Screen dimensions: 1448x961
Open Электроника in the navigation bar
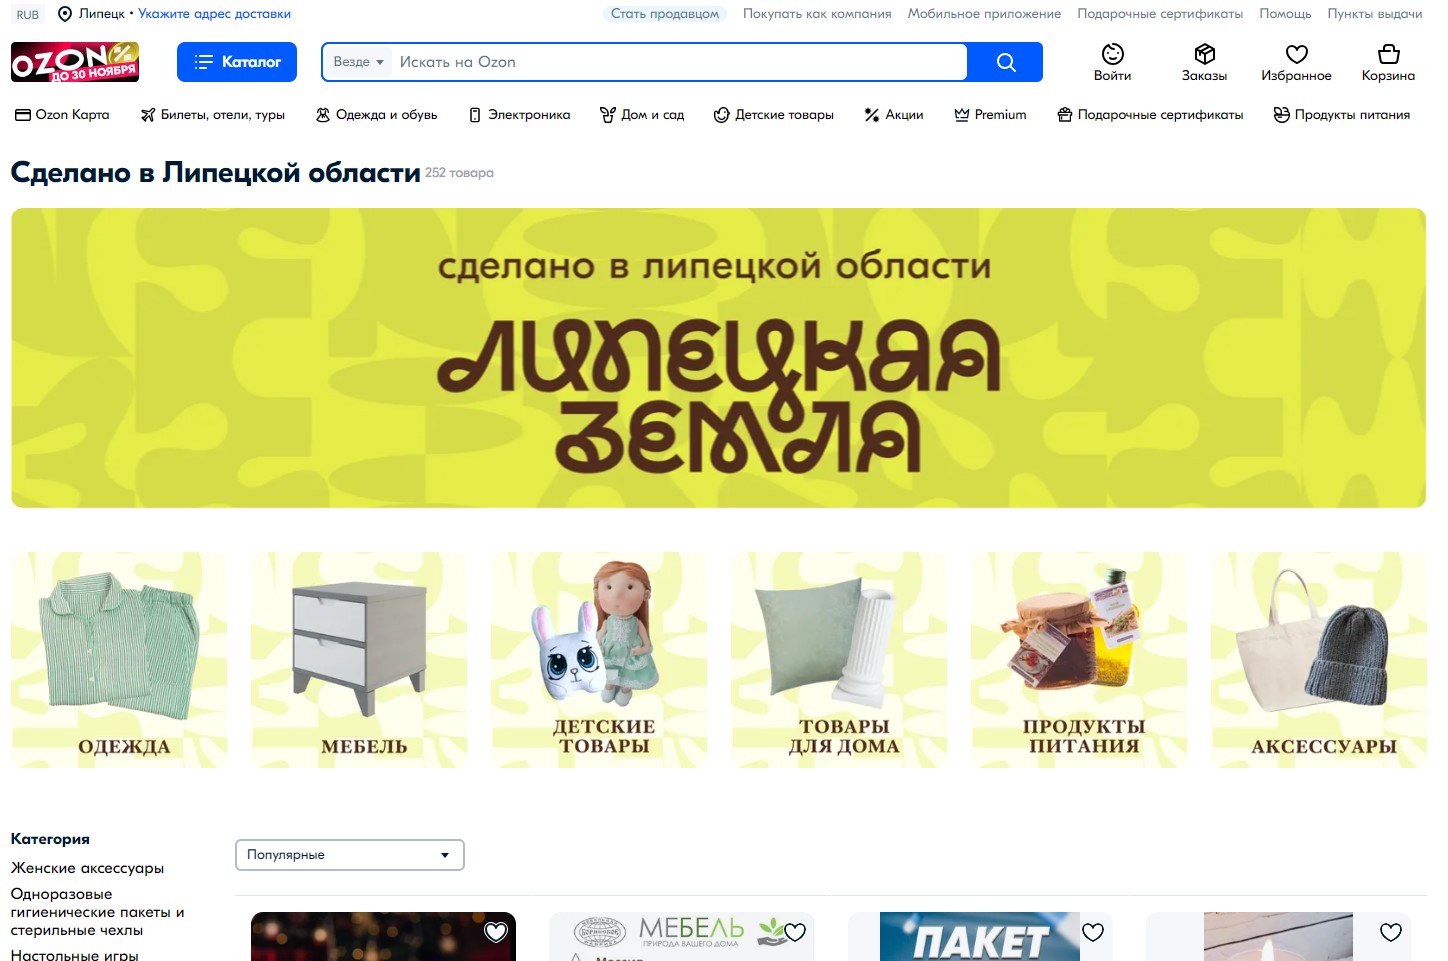point(519,115)
